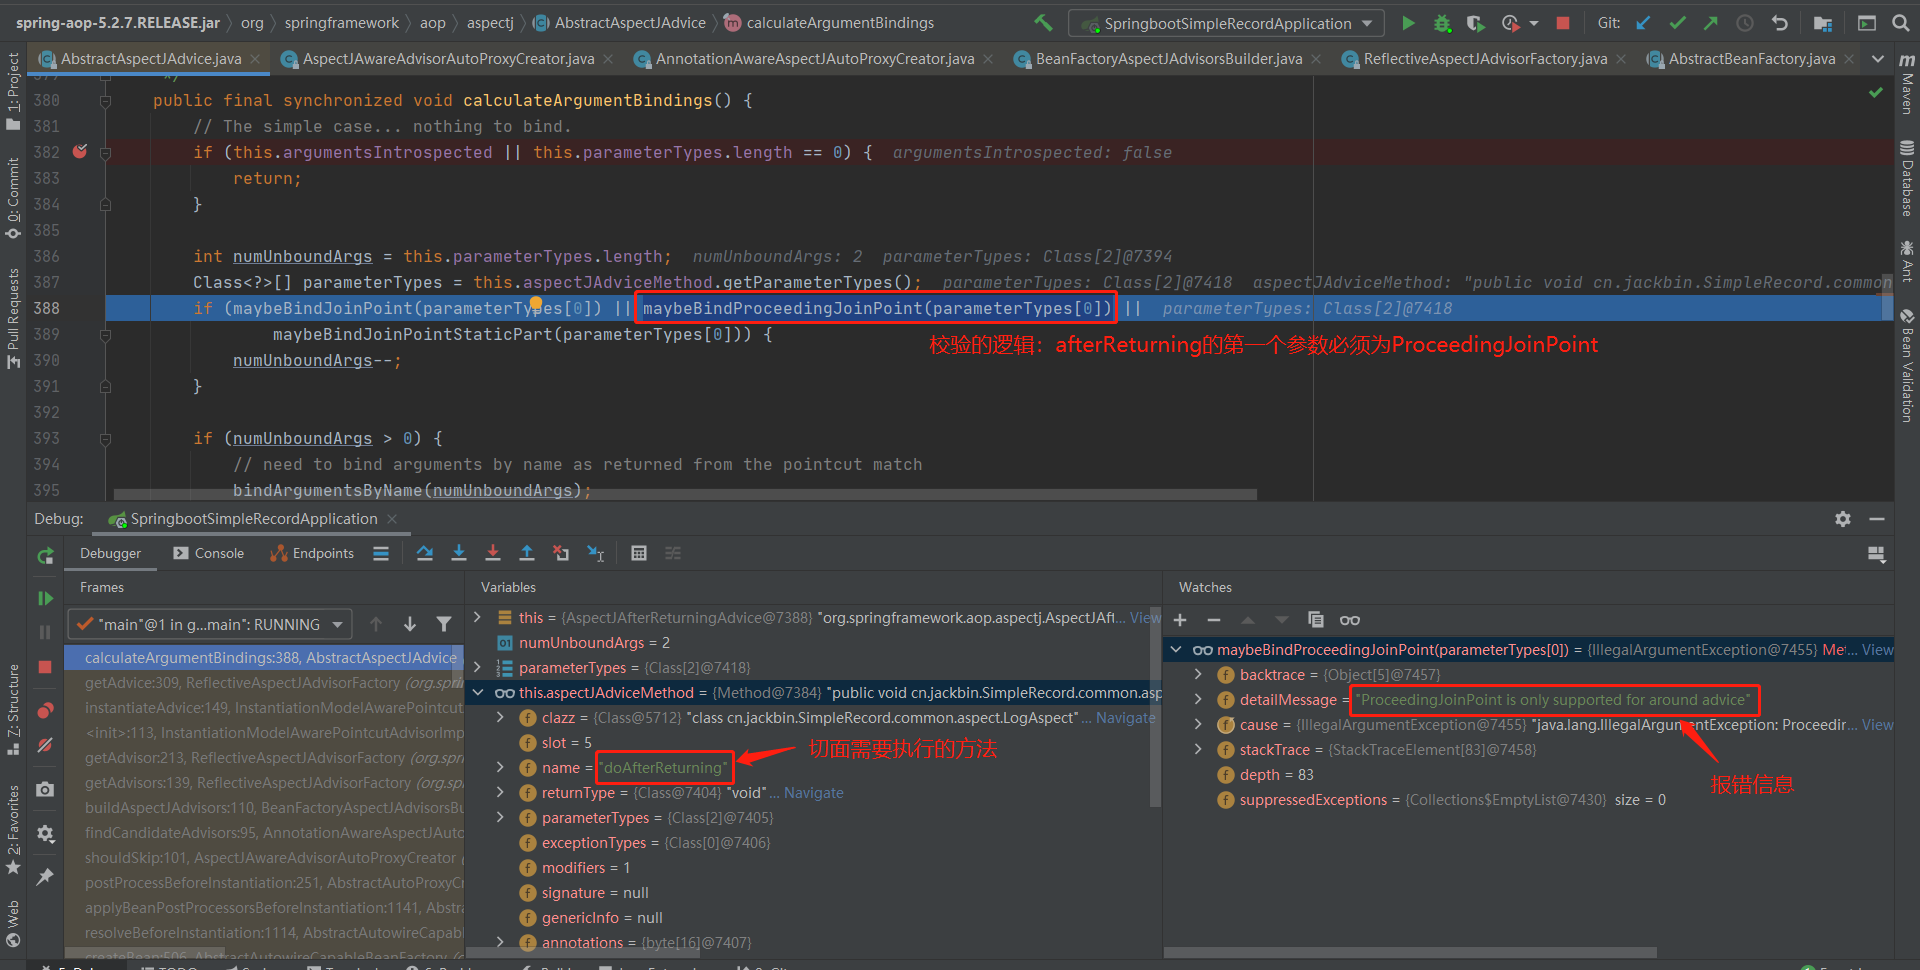Viewport: 1920px width, 970px height.
Task: Add a new watch with the plus icon
Action: click(1180, 620)
